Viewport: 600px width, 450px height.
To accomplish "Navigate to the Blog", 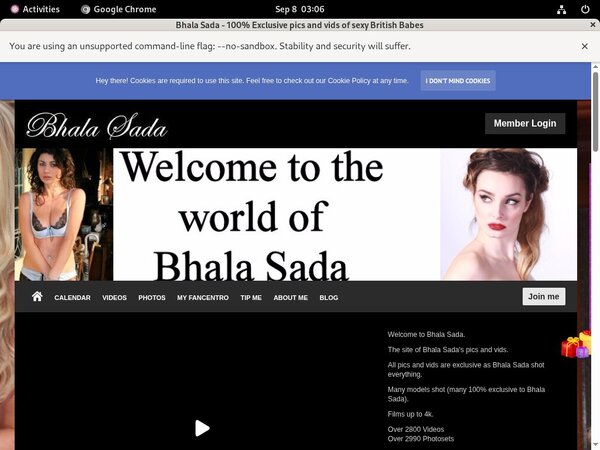I will click(x=329, y=298).
